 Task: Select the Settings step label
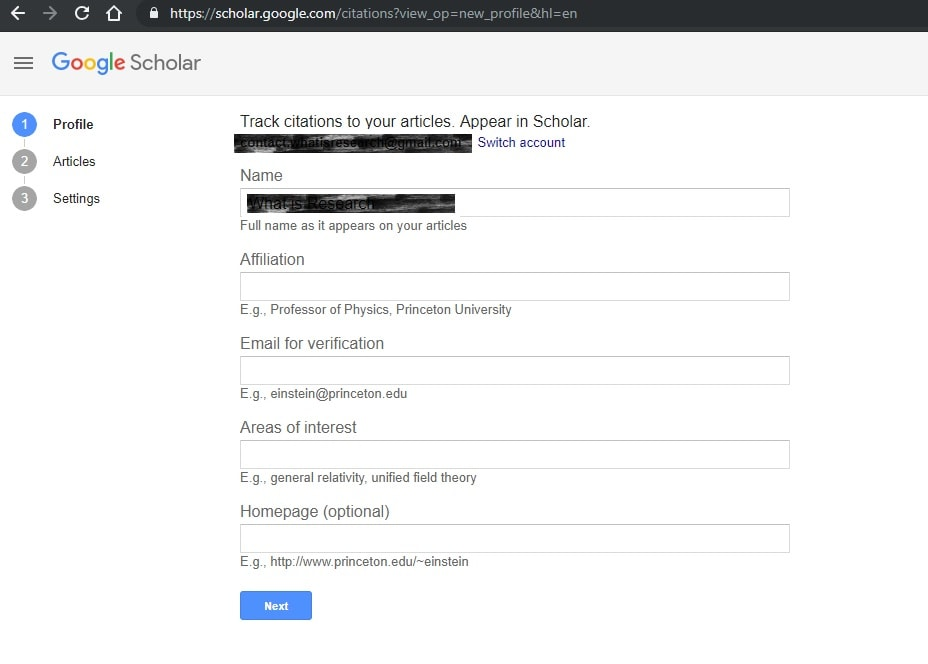click(x=76, y=198)
